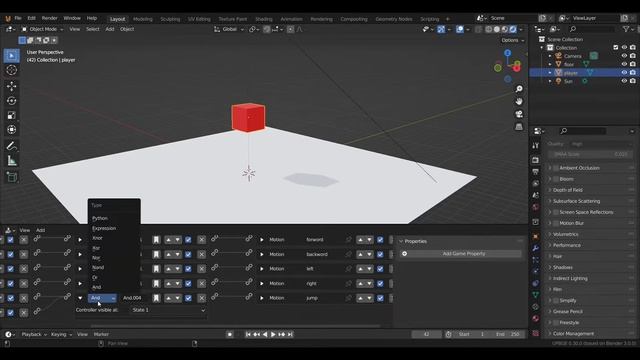Open the Global transform orientation dropdown
The height and width of the screenshot is (360, 640).
coord(229,29)
